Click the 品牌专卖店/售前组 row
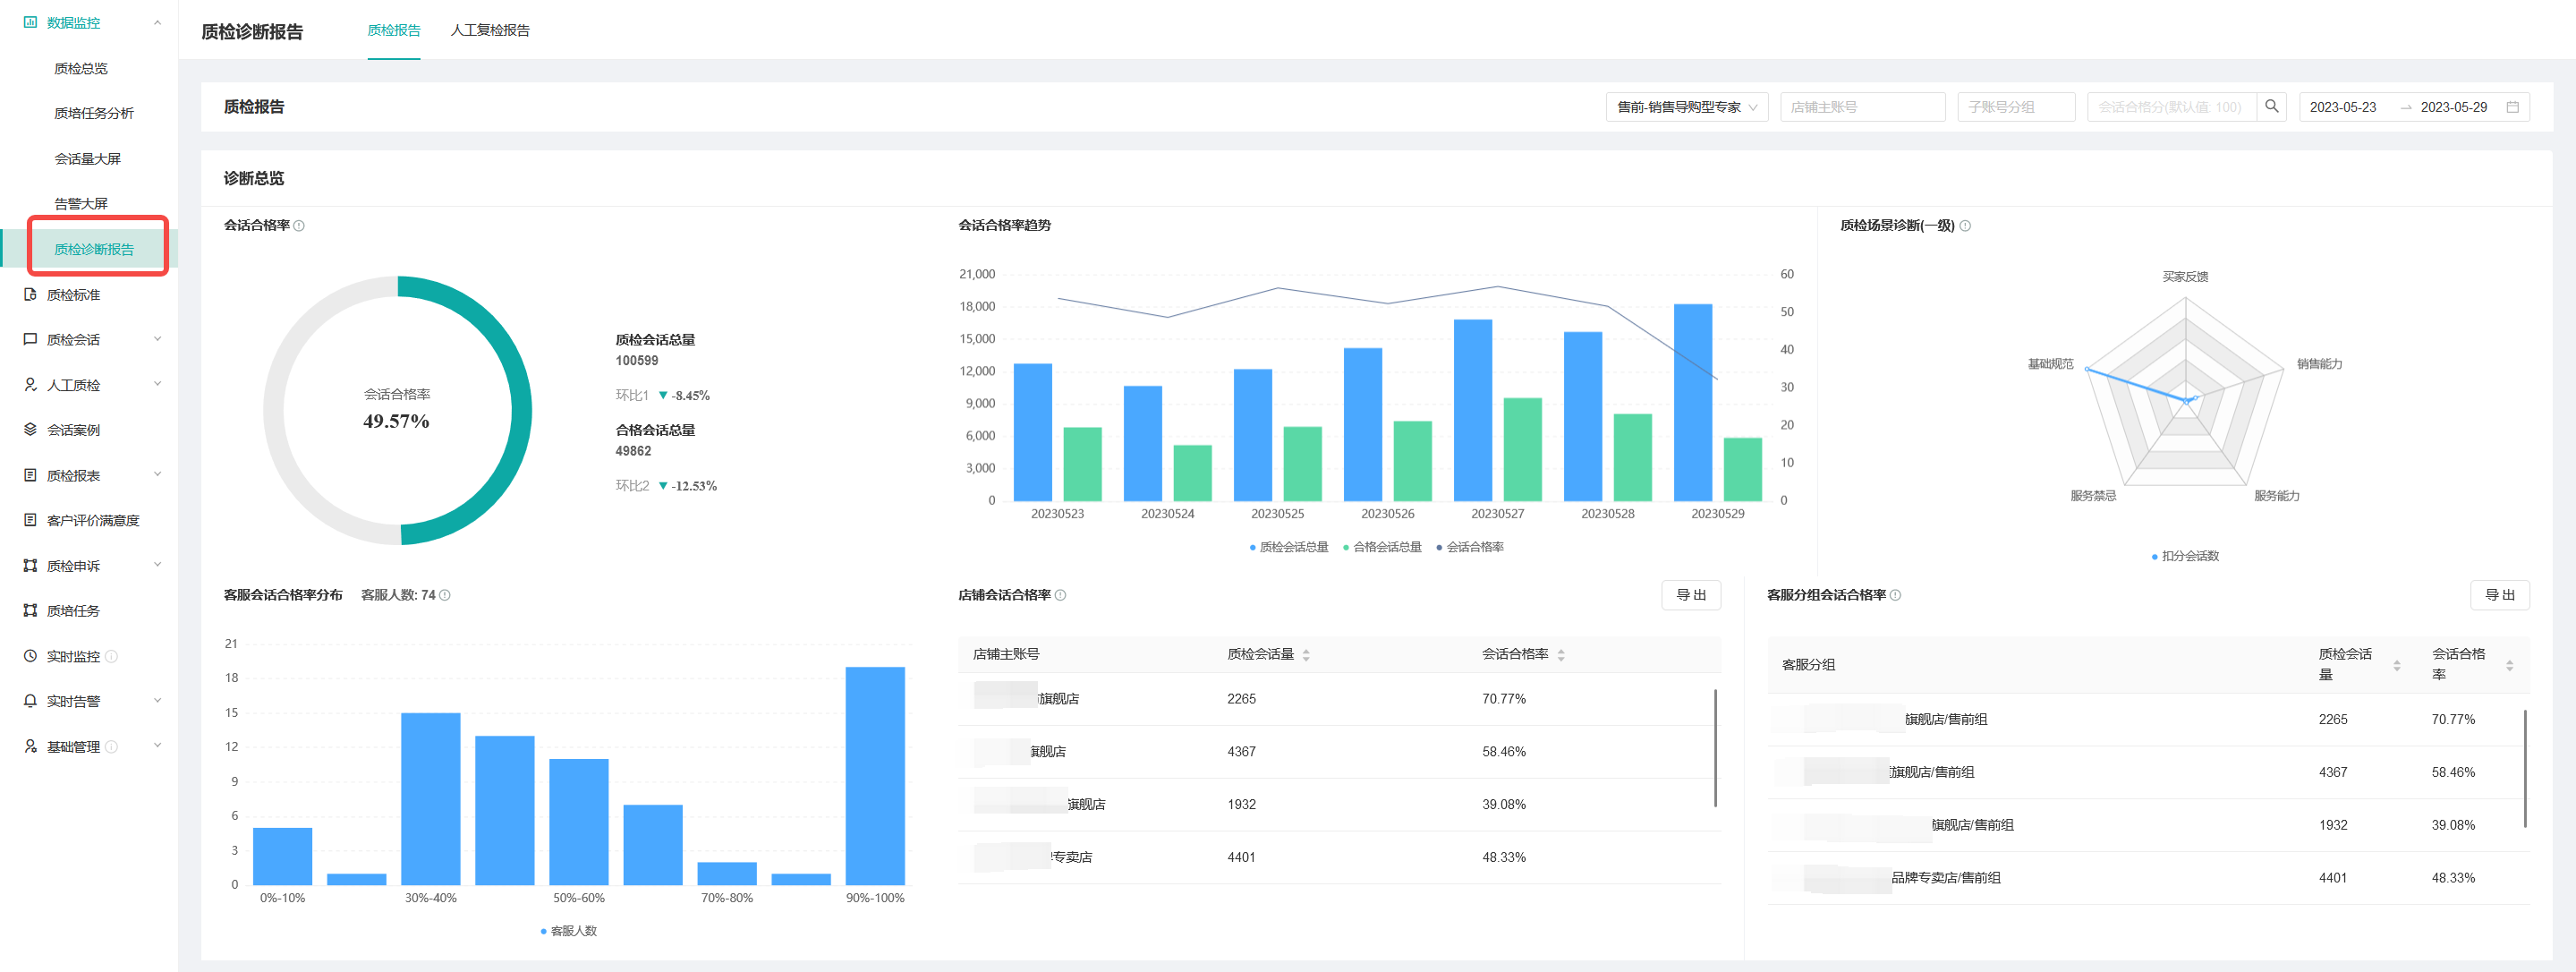This screenshot has height=972, width=2576. 2148,878
